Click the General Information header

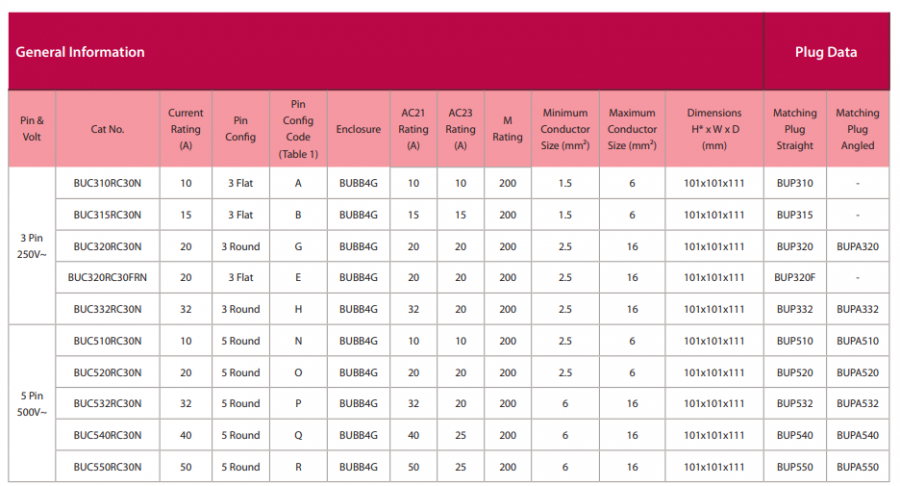80,52
